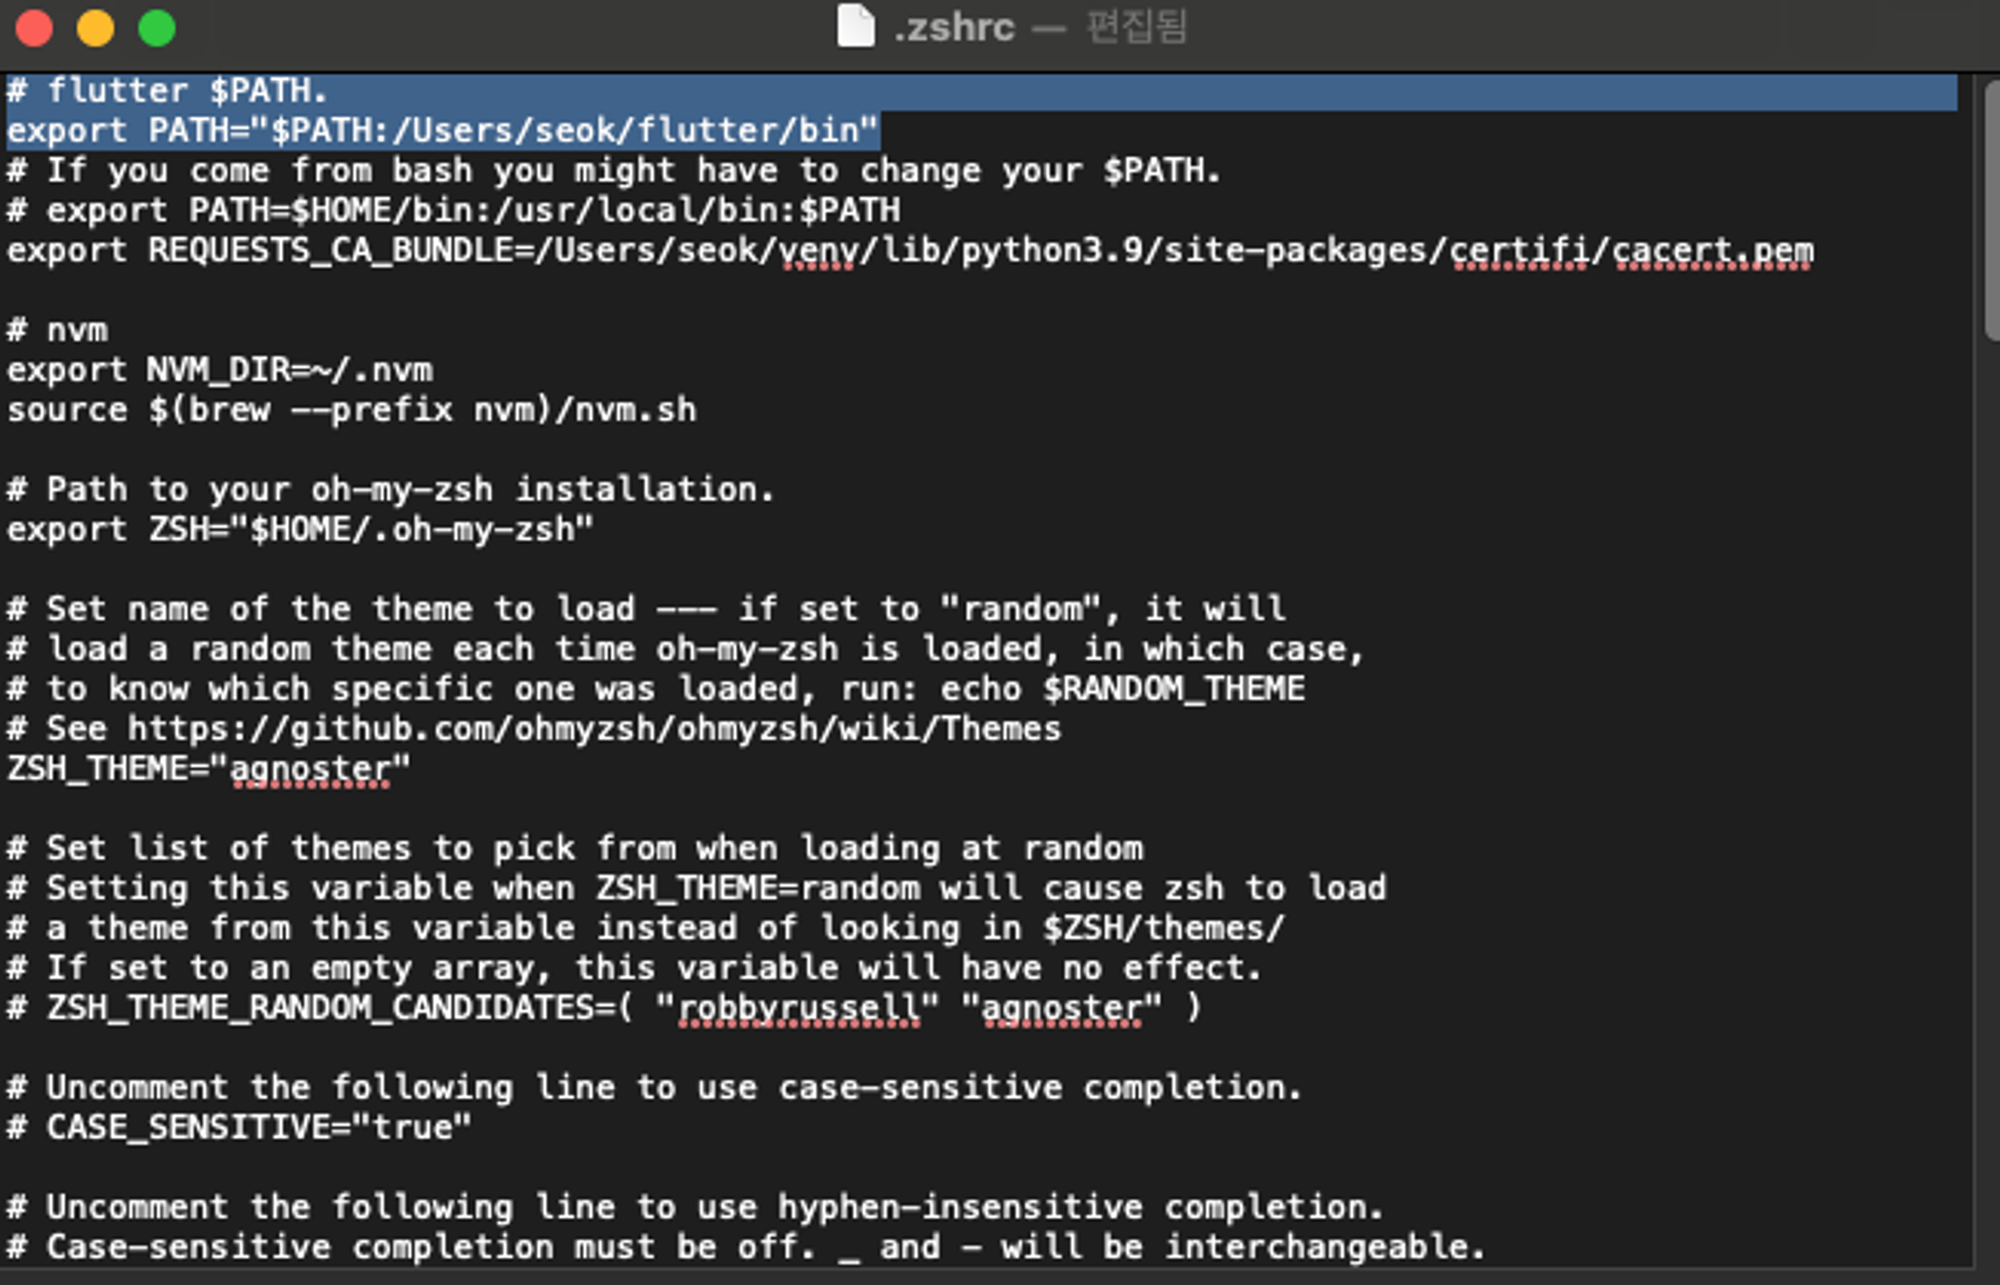Click the 'source $(brew --prefix nvm)/nvm.sh' line
Viewport: 2000px width, 1285px height.
coord(352,410)
